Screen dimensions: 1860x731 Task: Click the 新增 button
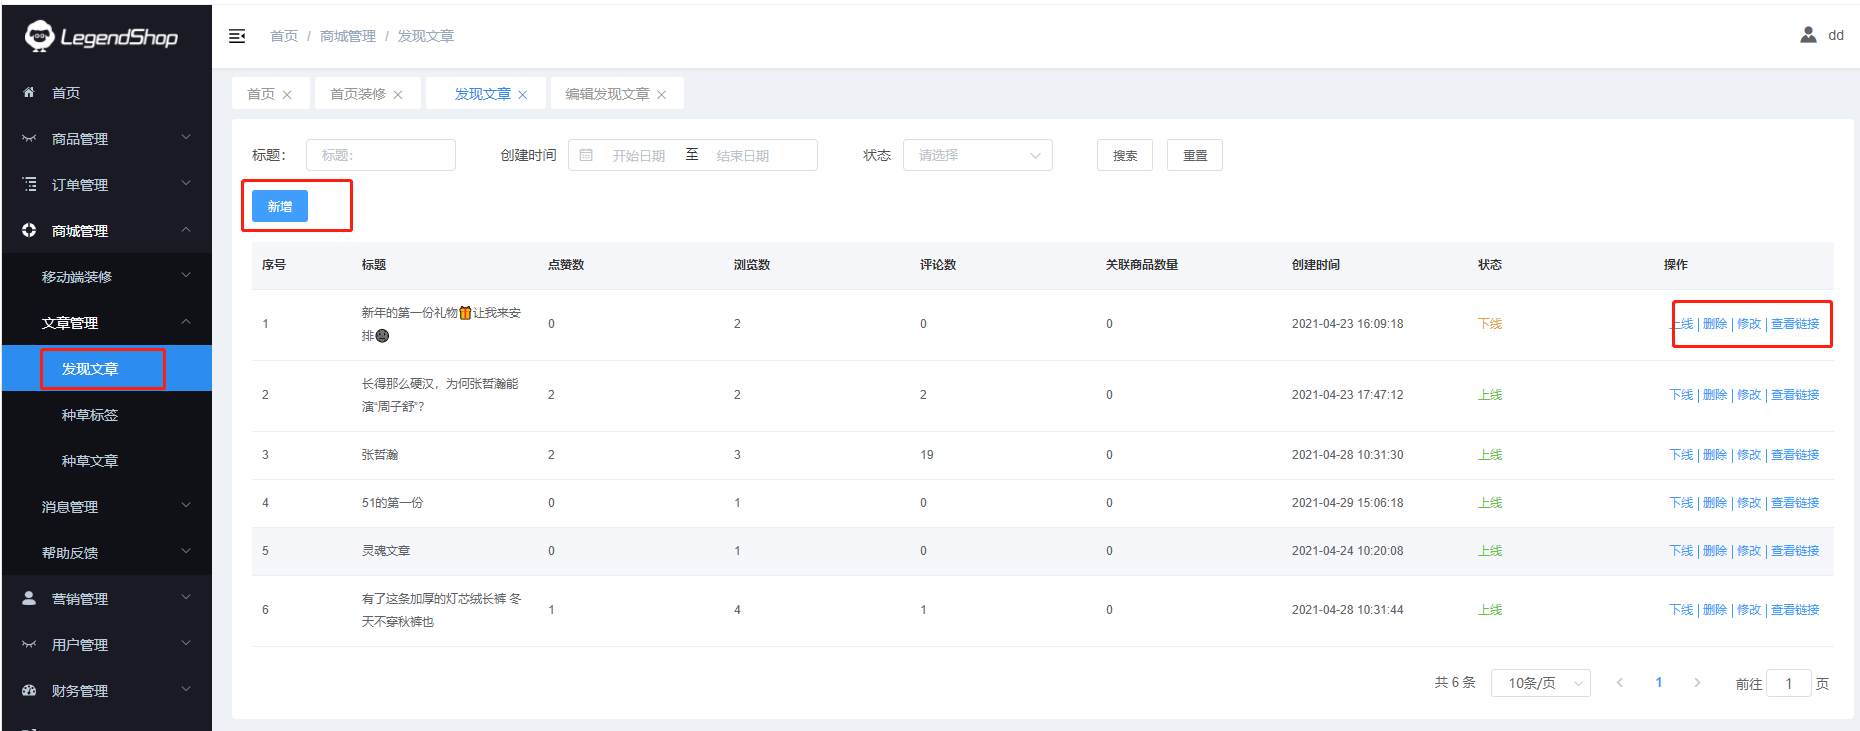[280, 206]
